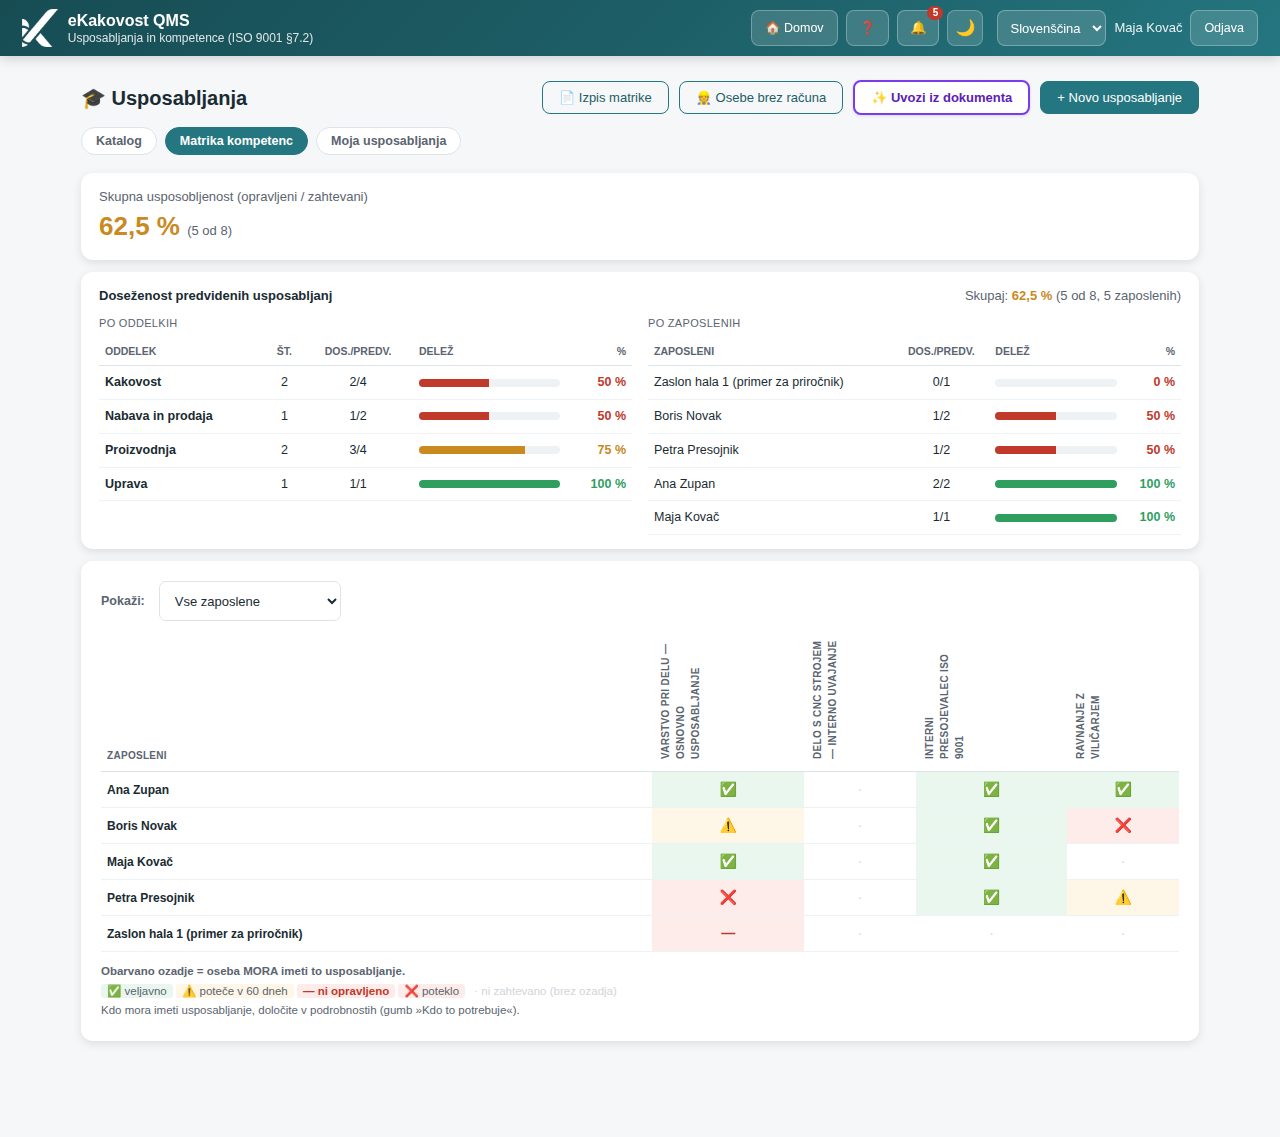Click Zaslon hala 1 not-completed dash cell
This screenshot has width=1280, height=1137.
point(728,934)
